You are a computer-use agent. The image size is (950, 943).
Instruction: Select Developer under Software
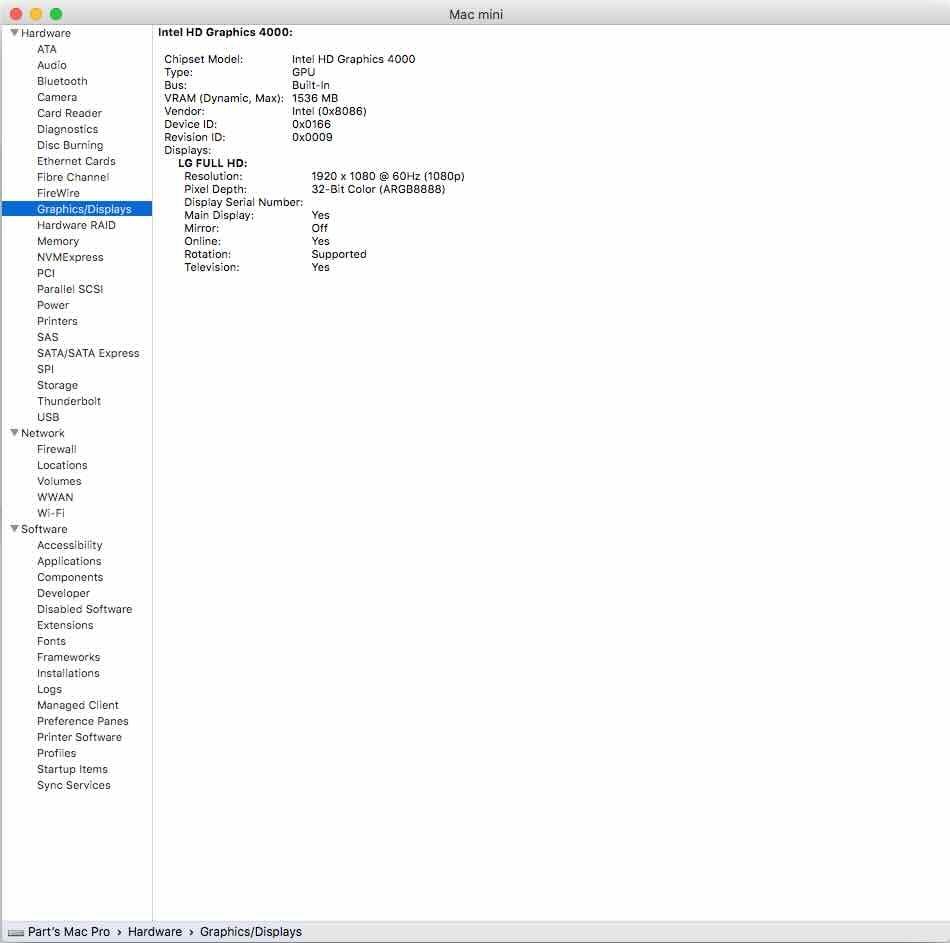tap(63, 593)
